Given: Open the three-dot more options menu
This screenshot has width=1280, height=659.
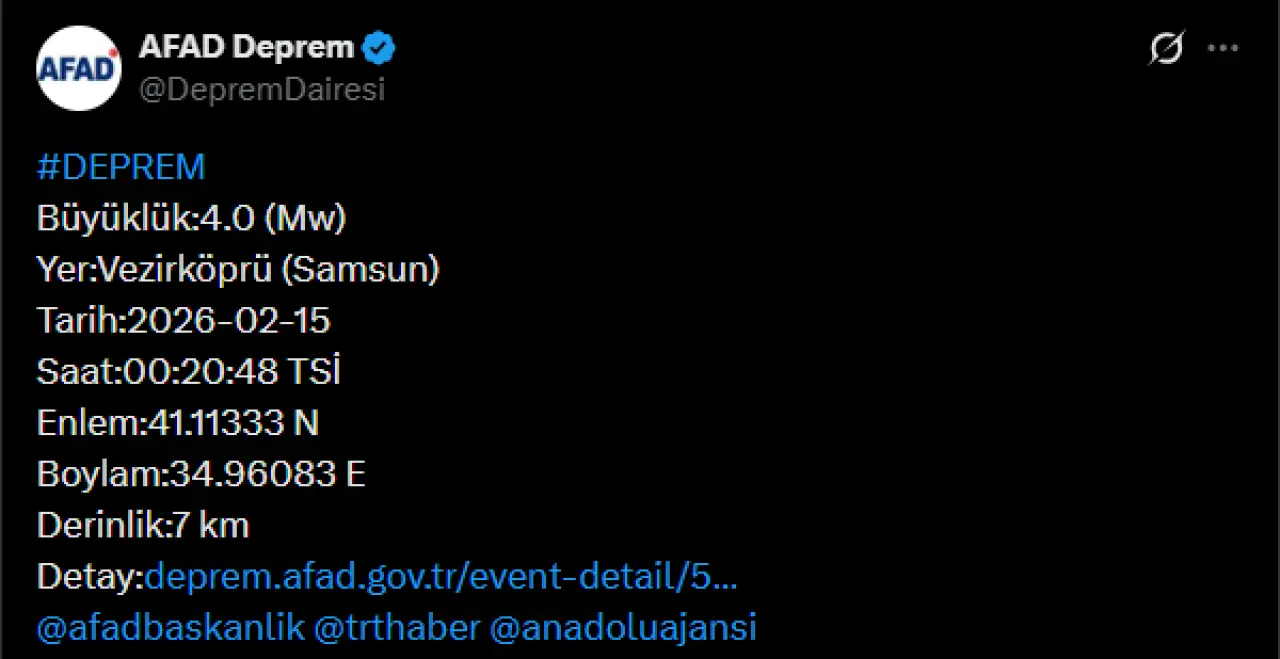Looking at the screenshot, I should 1223,48.
